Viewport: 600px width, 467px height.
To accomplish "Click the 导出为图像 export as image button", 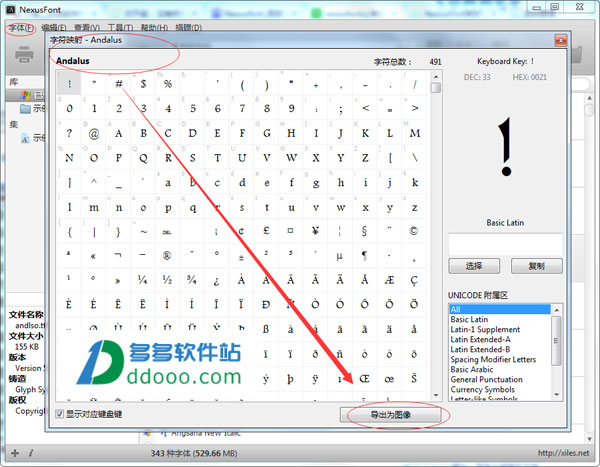I will pos(390,415).
